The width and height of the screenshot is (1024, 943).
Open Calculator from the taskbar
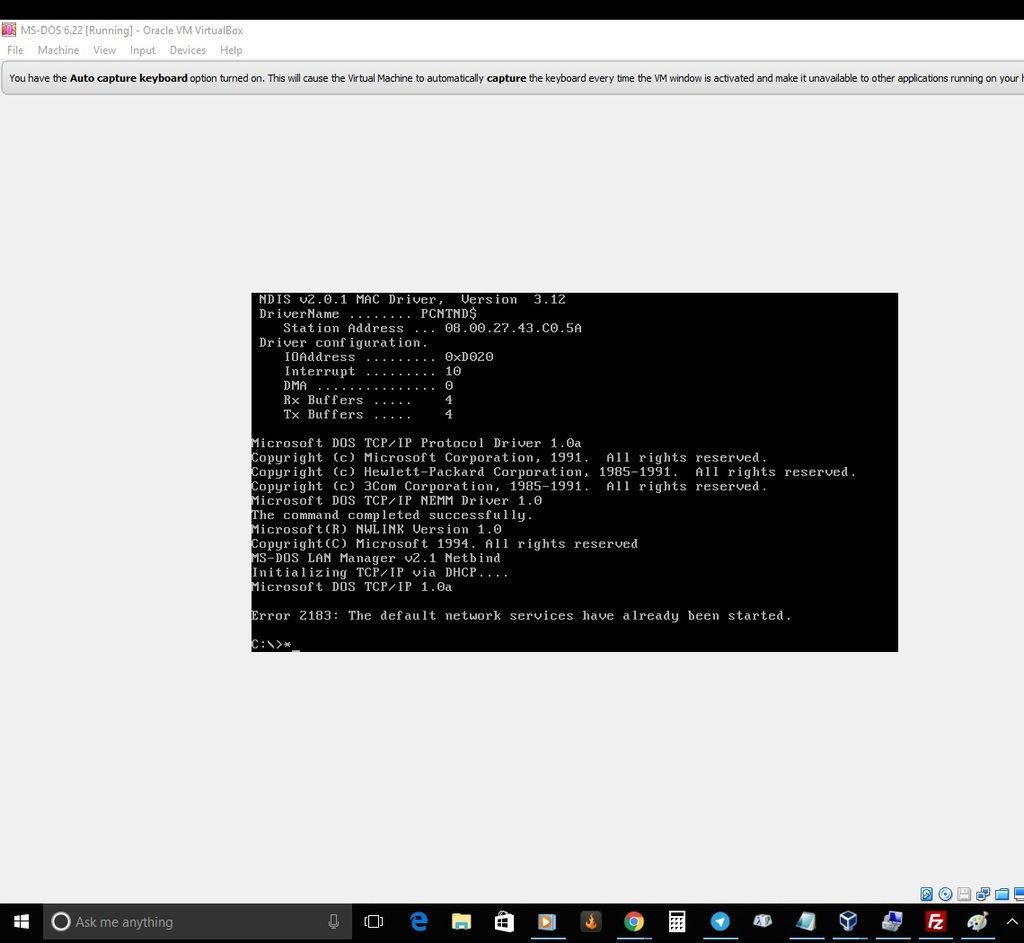(676, 922)
